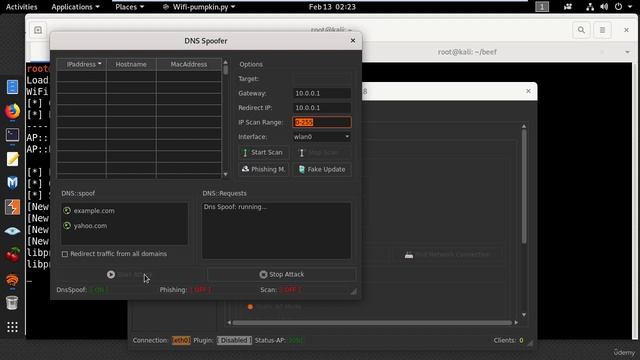Click the network icon in top bar
This screenshot has height=360, width=640.
(590, 7)
